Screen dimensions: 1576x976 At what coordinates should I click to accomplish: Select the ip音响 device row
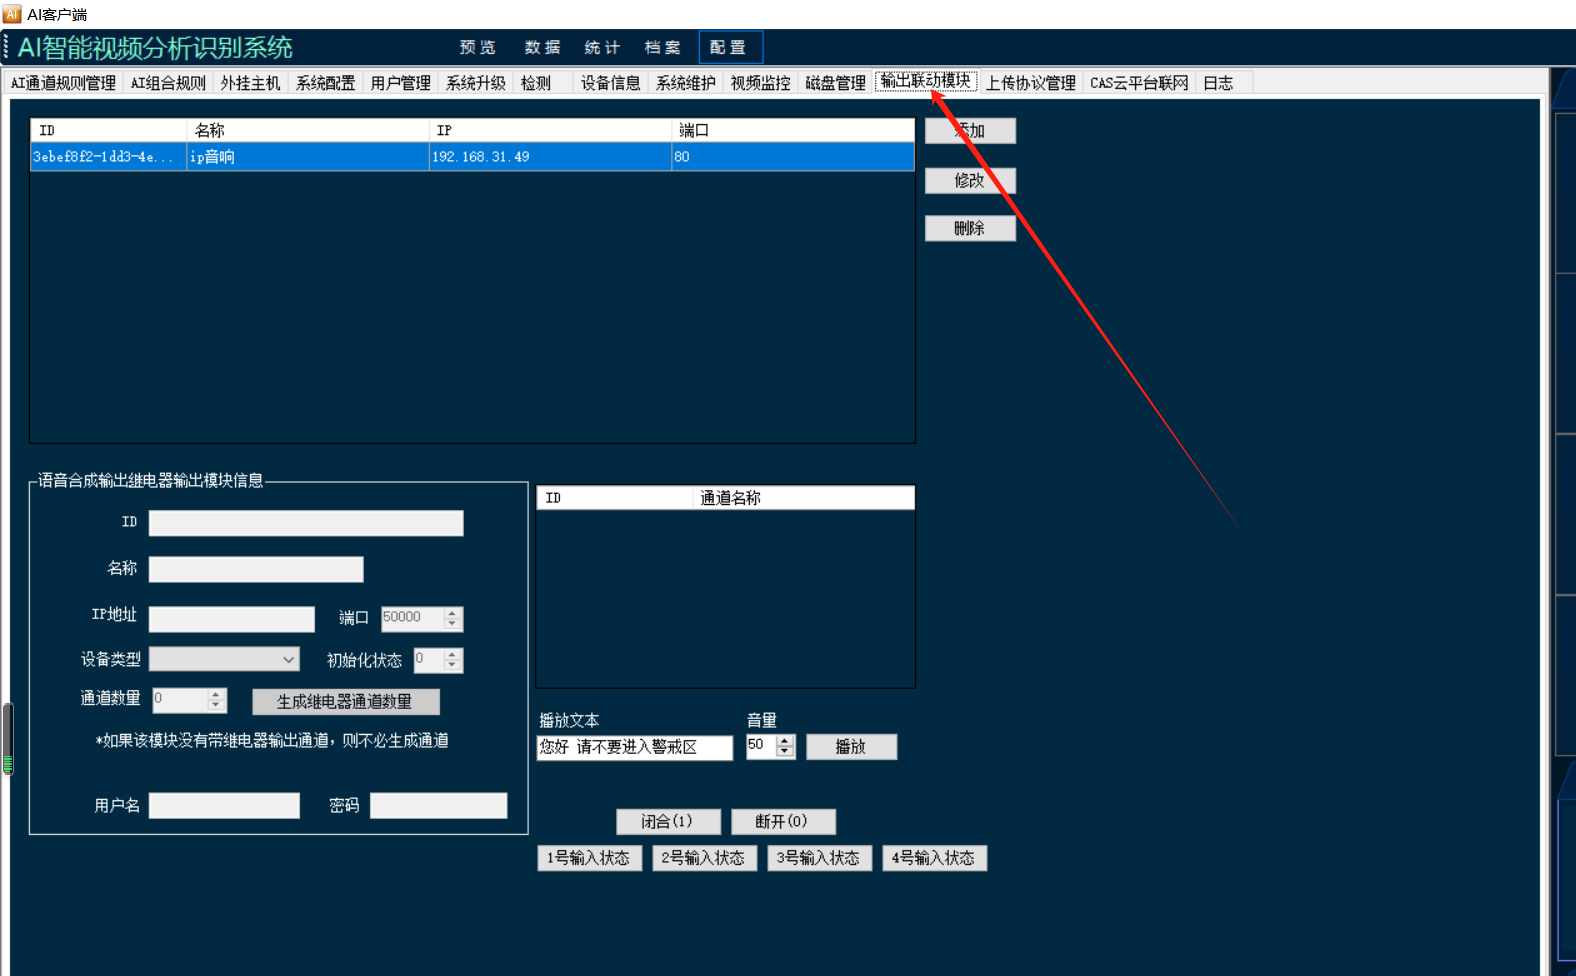click(472, 157)
